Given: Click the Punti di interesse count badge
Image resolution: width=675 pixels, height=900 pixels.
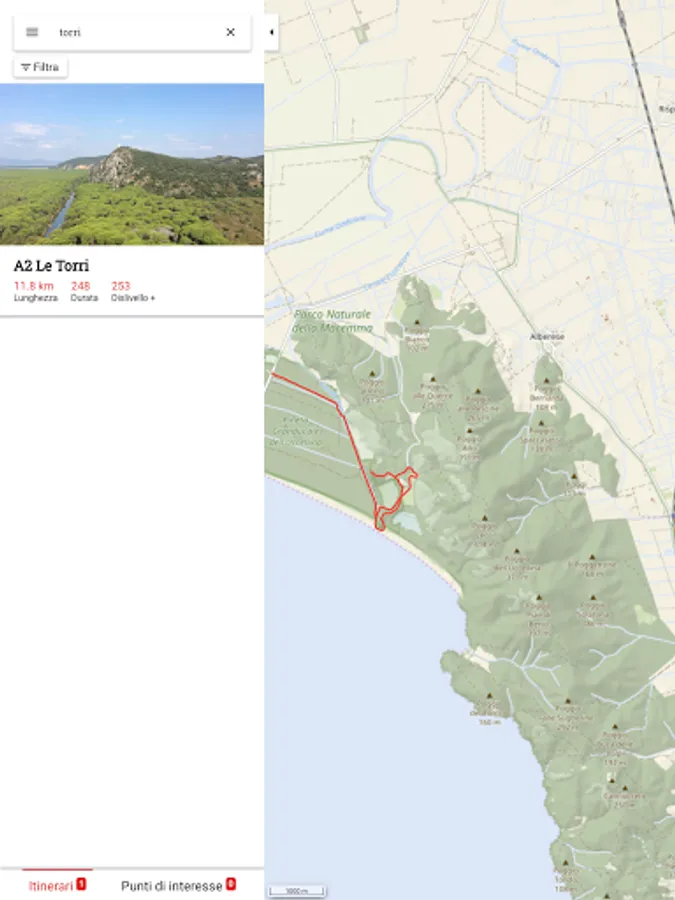Looking at the screenshot, I should tap(231, 884).
